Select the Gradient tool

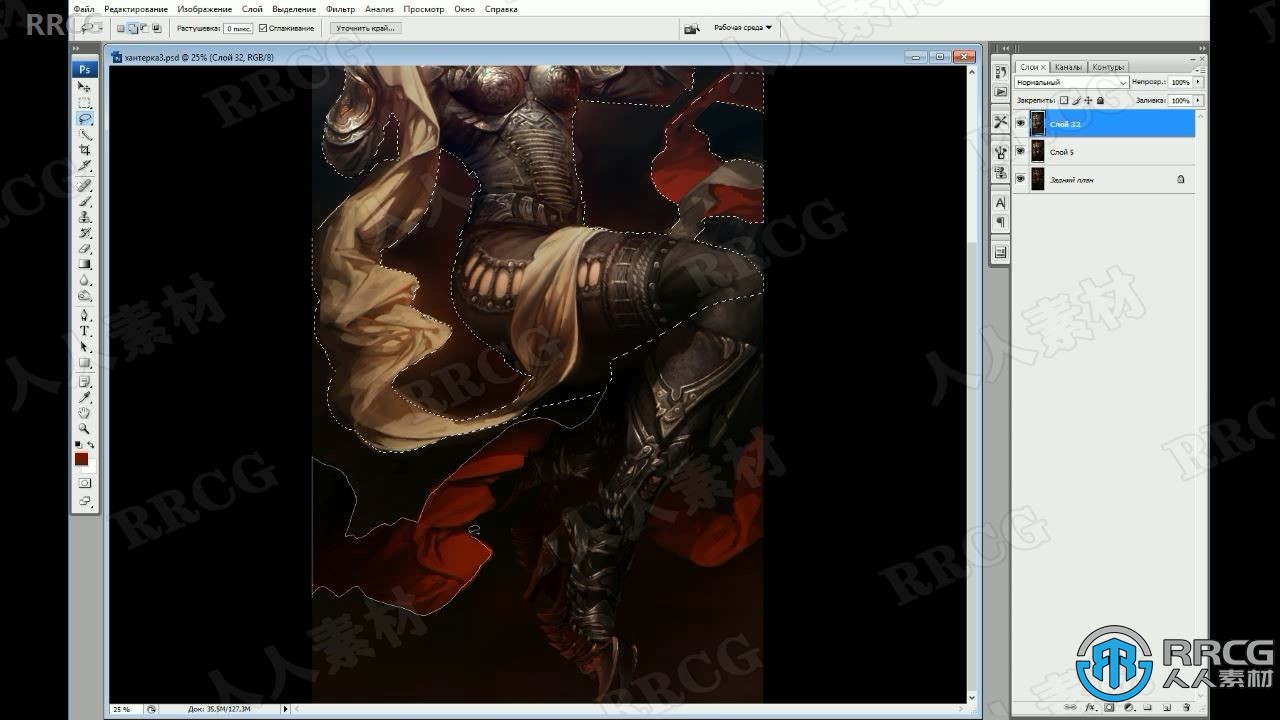[85, 264]
